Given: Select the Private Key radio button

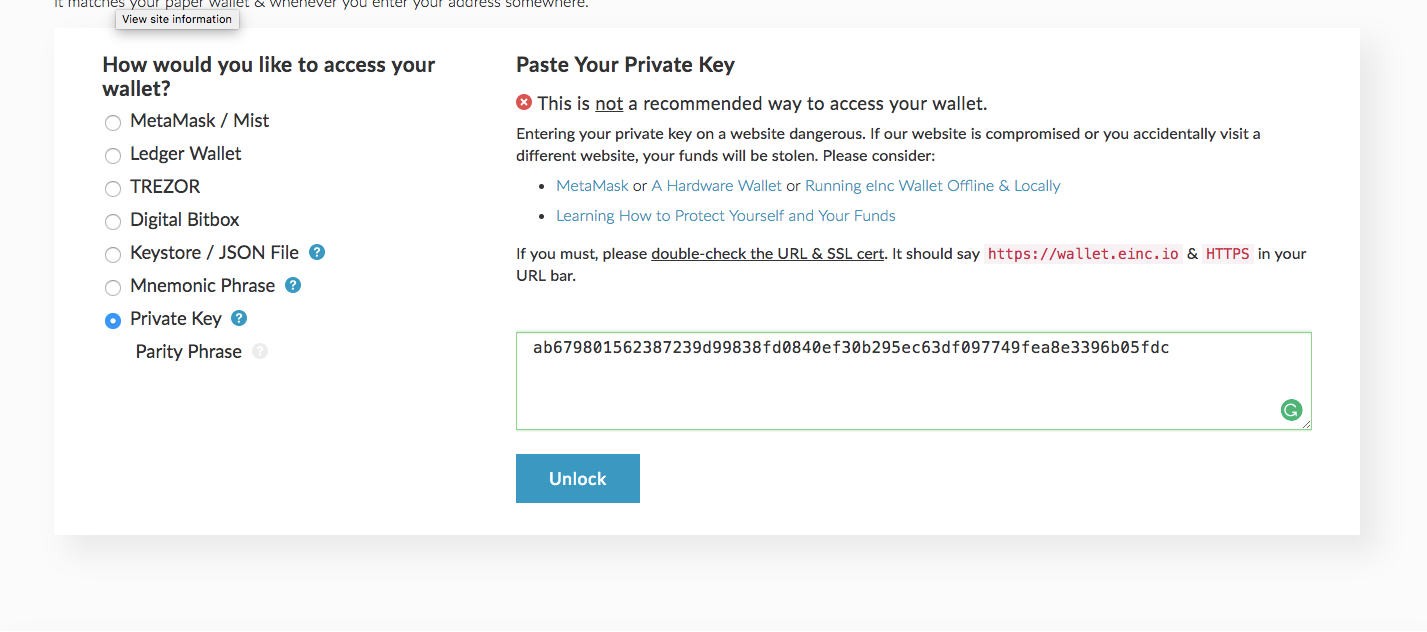Looking at the screenshot, I should [113, 320].
